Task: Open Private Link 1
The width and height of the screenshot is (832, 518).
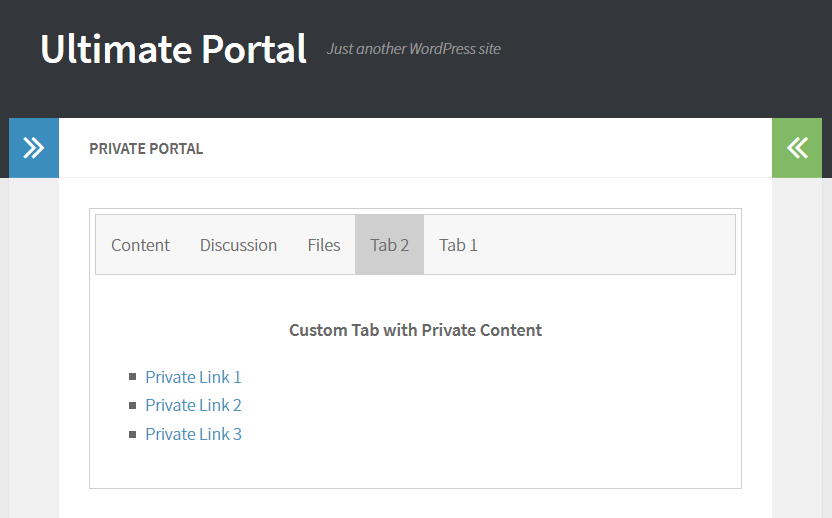Action: pyautogui.click(x=193, y=377)
